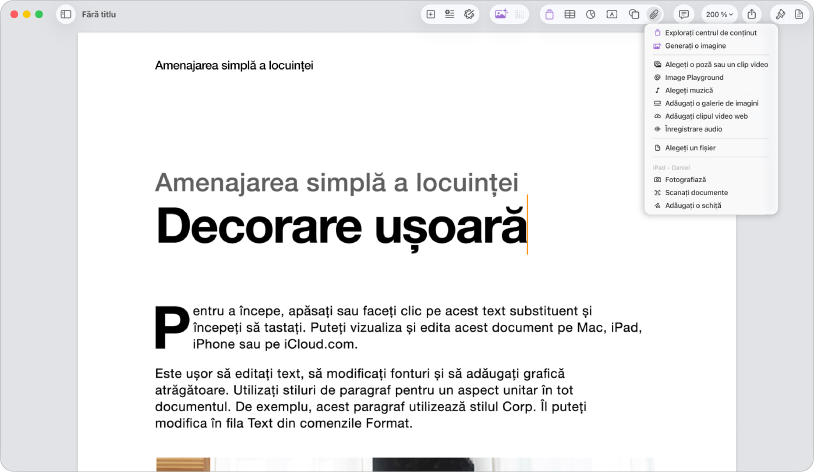This screenshot has height=473, width=814.
Task: Click the paragraph starting entru a începe
Action: click(417, 328)
